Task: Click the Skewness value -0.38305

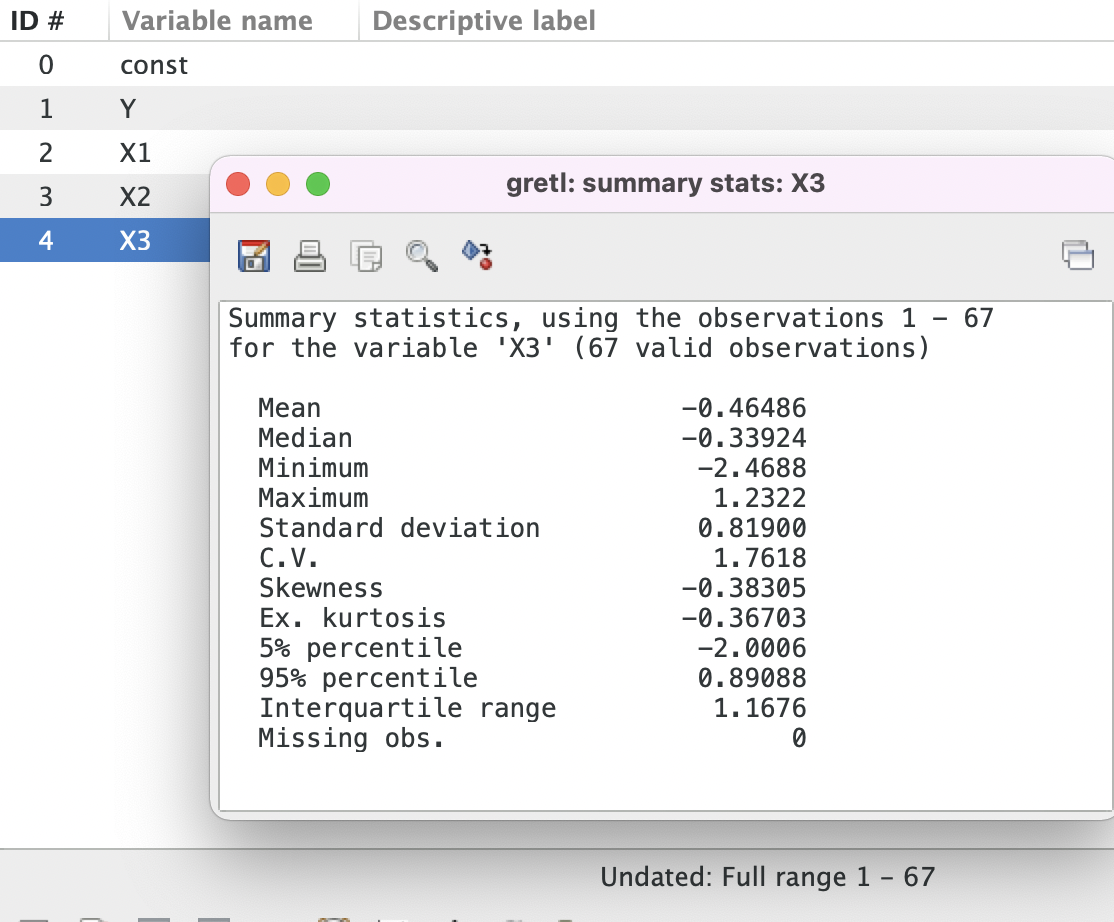Action: [744, 588]
